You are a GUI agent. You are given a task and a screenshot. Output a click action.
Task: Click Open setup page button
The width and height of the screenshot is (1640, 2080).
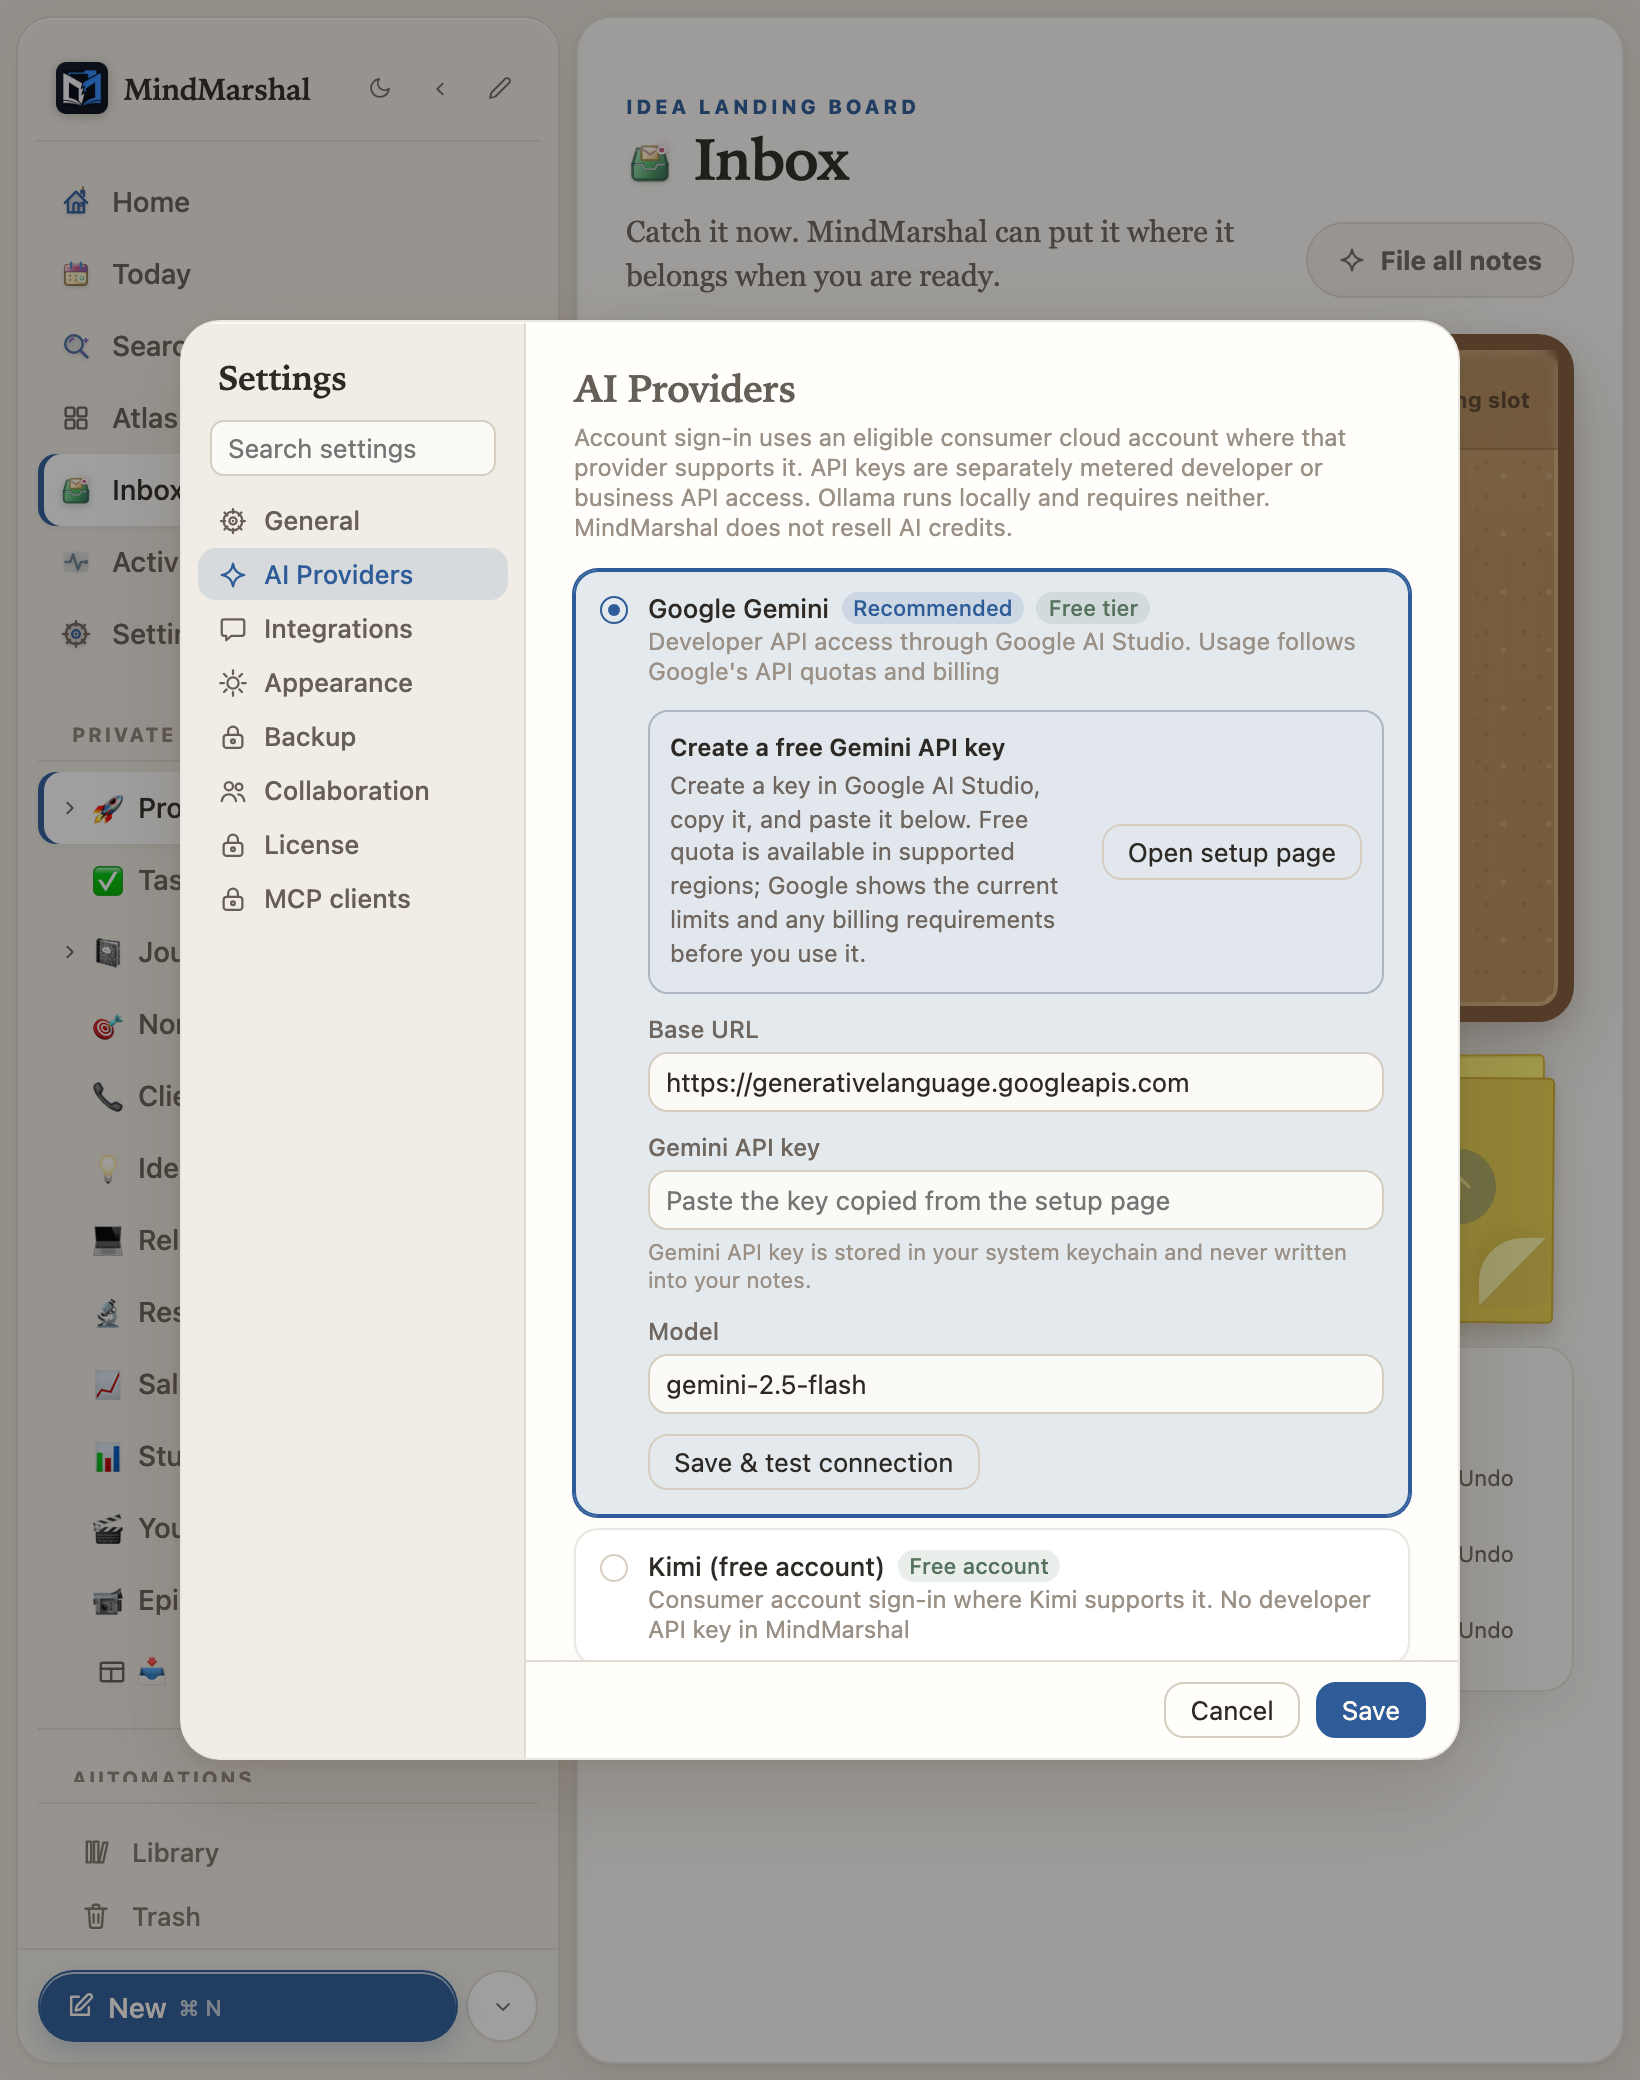[x=1232, y=853]
